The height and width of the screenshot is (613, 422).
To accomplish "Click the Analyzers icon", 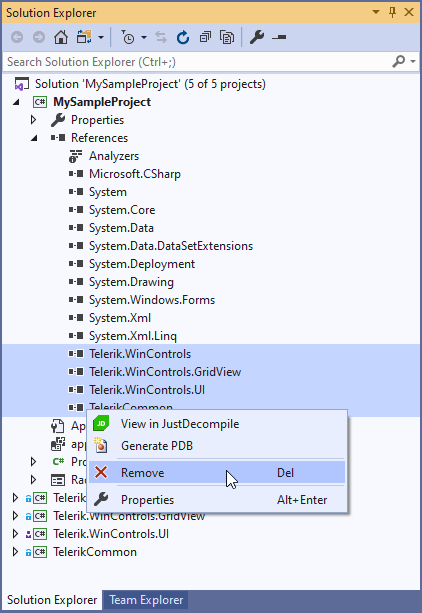I will tap(75, 156).
